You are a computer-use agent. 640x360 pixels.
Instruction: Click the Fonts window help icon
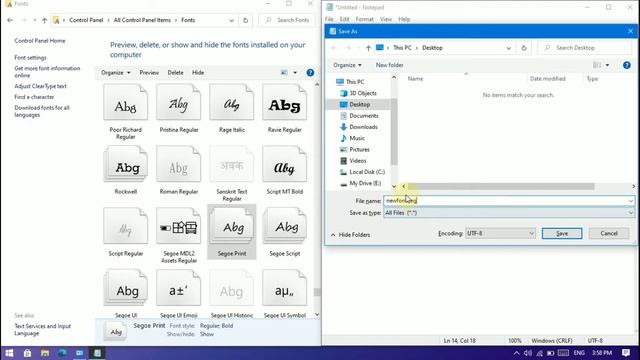pyautogui.click(x=310, y=73)
